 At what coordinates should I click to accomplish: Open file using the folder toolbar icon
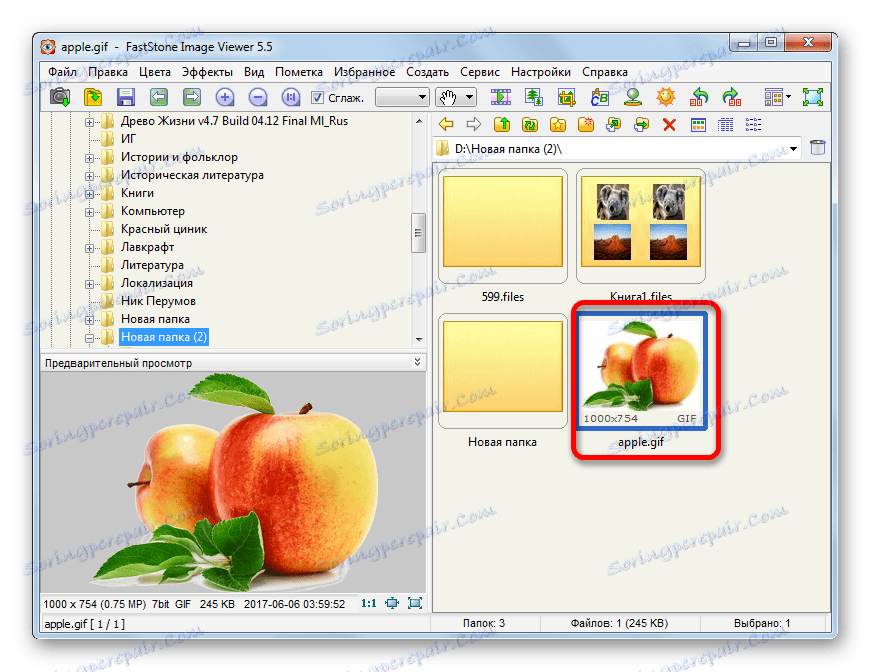93,97
